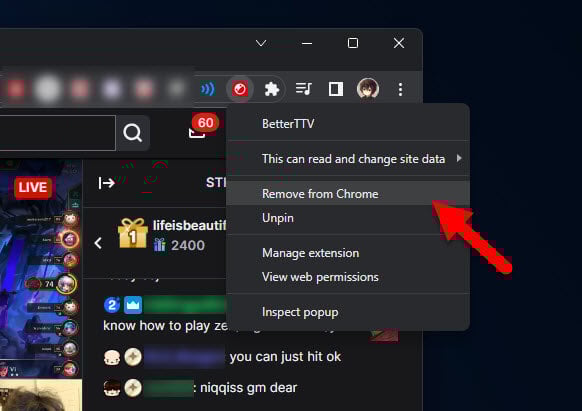
Task: Click the 'you can just hit ok' message
Action: 285,356
